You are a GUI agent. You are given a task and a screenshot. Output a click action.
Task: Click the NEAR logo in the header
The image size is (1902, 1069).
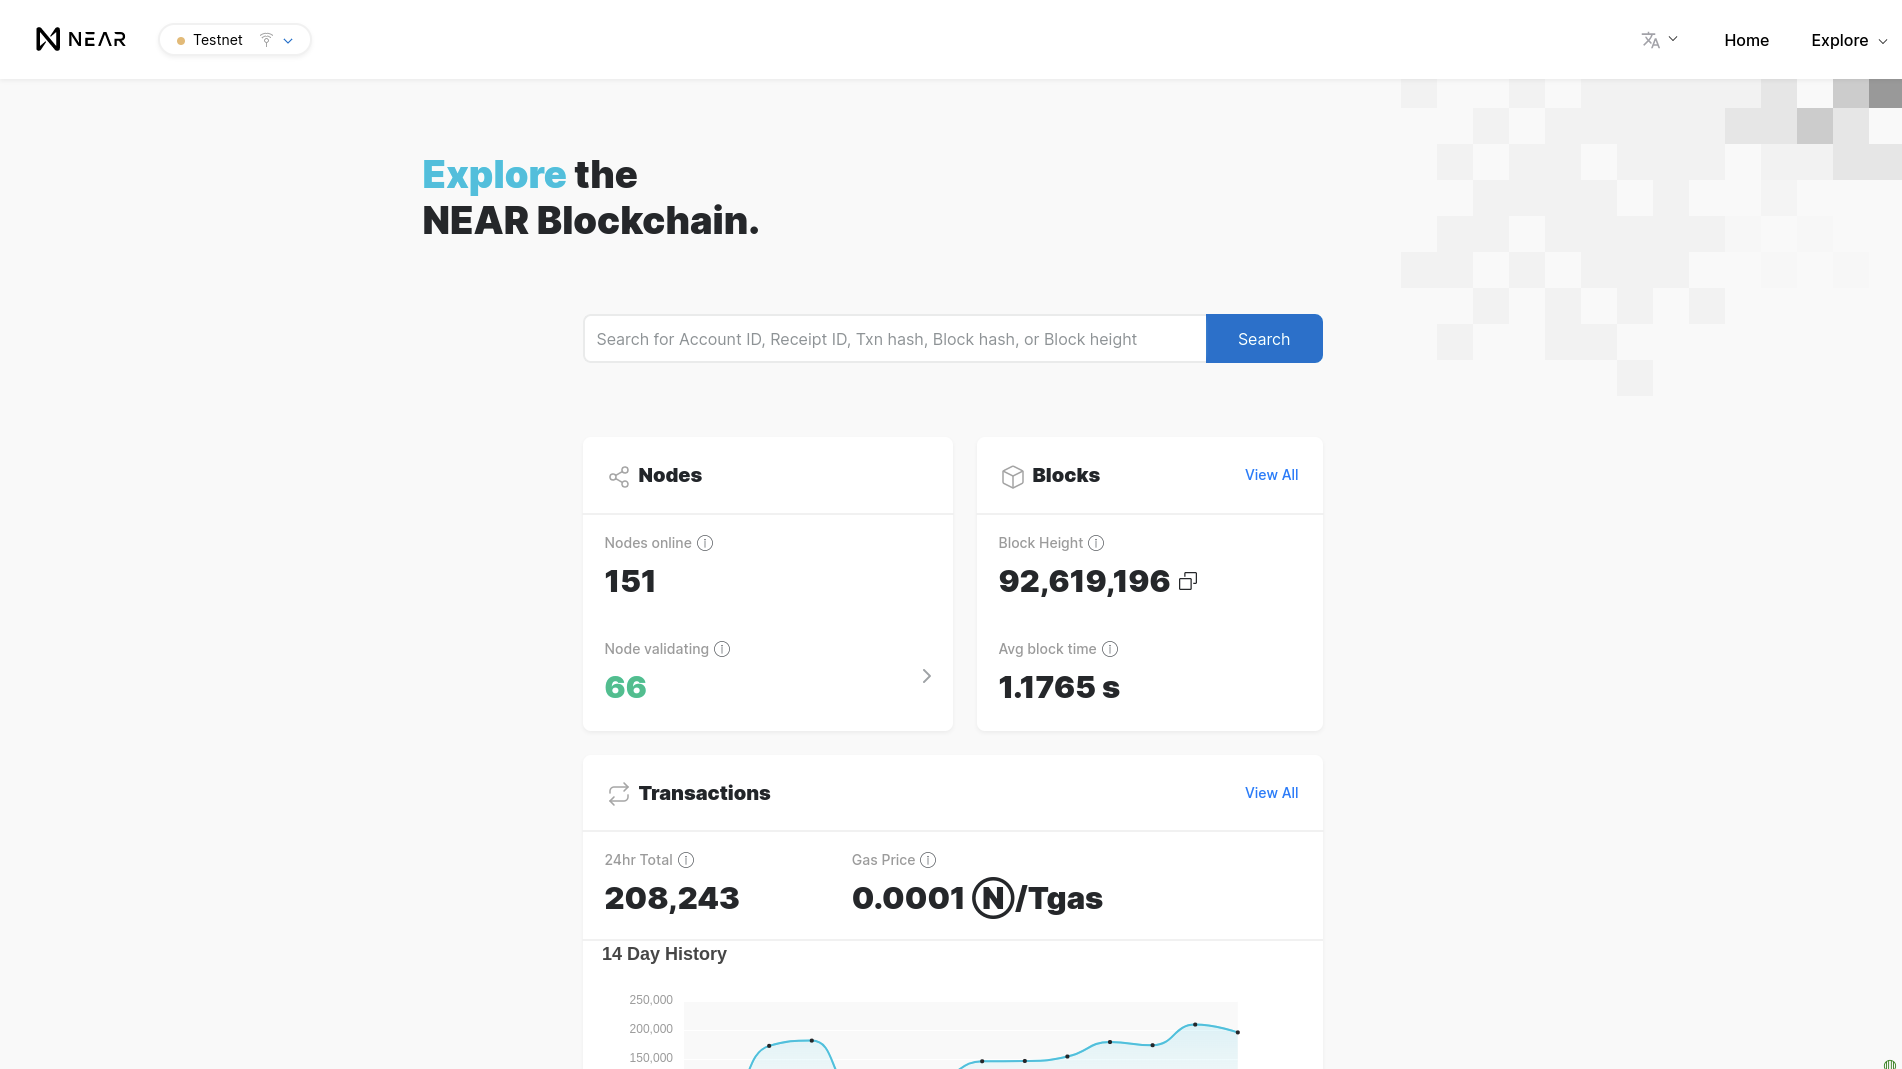click(x=81, y=39)
